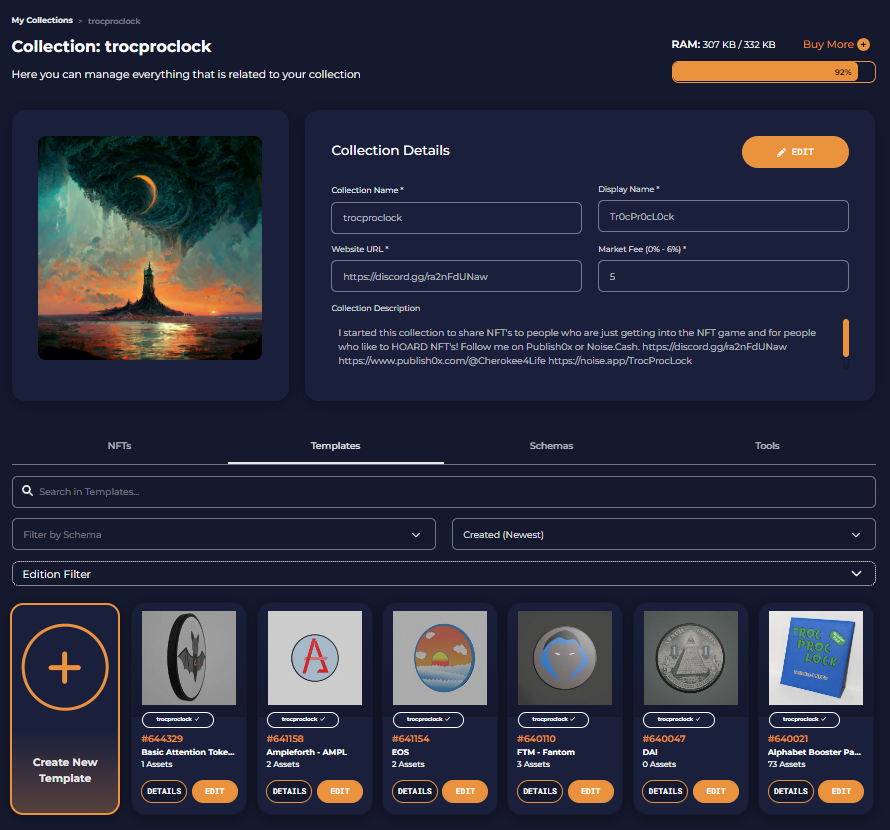Click template ID #640021
Image resolution: width=890 pixels, height=830 pixels.
point(787,739)
